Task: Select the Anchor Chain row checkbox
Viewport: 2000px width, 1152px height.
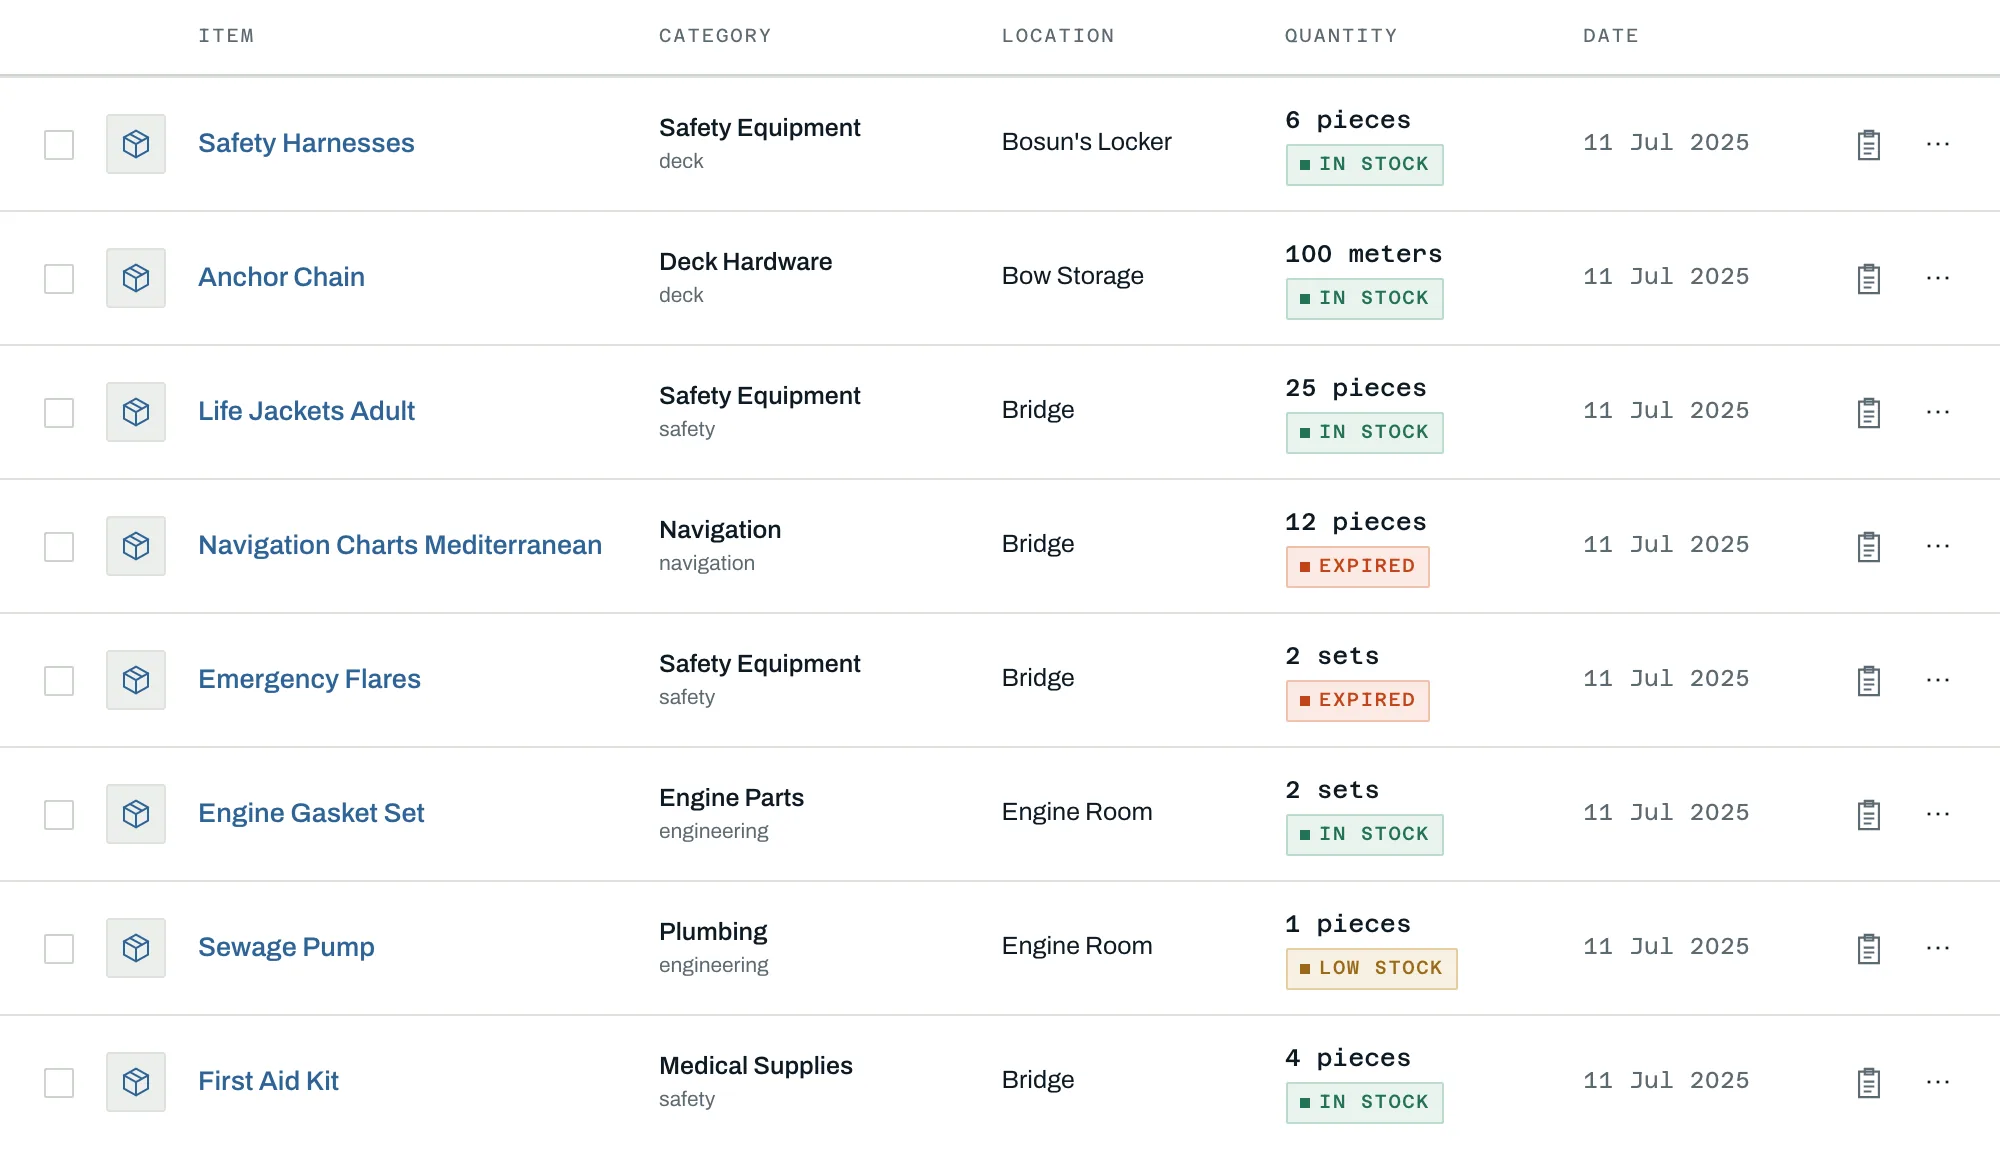Action: click(x=59, y=278)
